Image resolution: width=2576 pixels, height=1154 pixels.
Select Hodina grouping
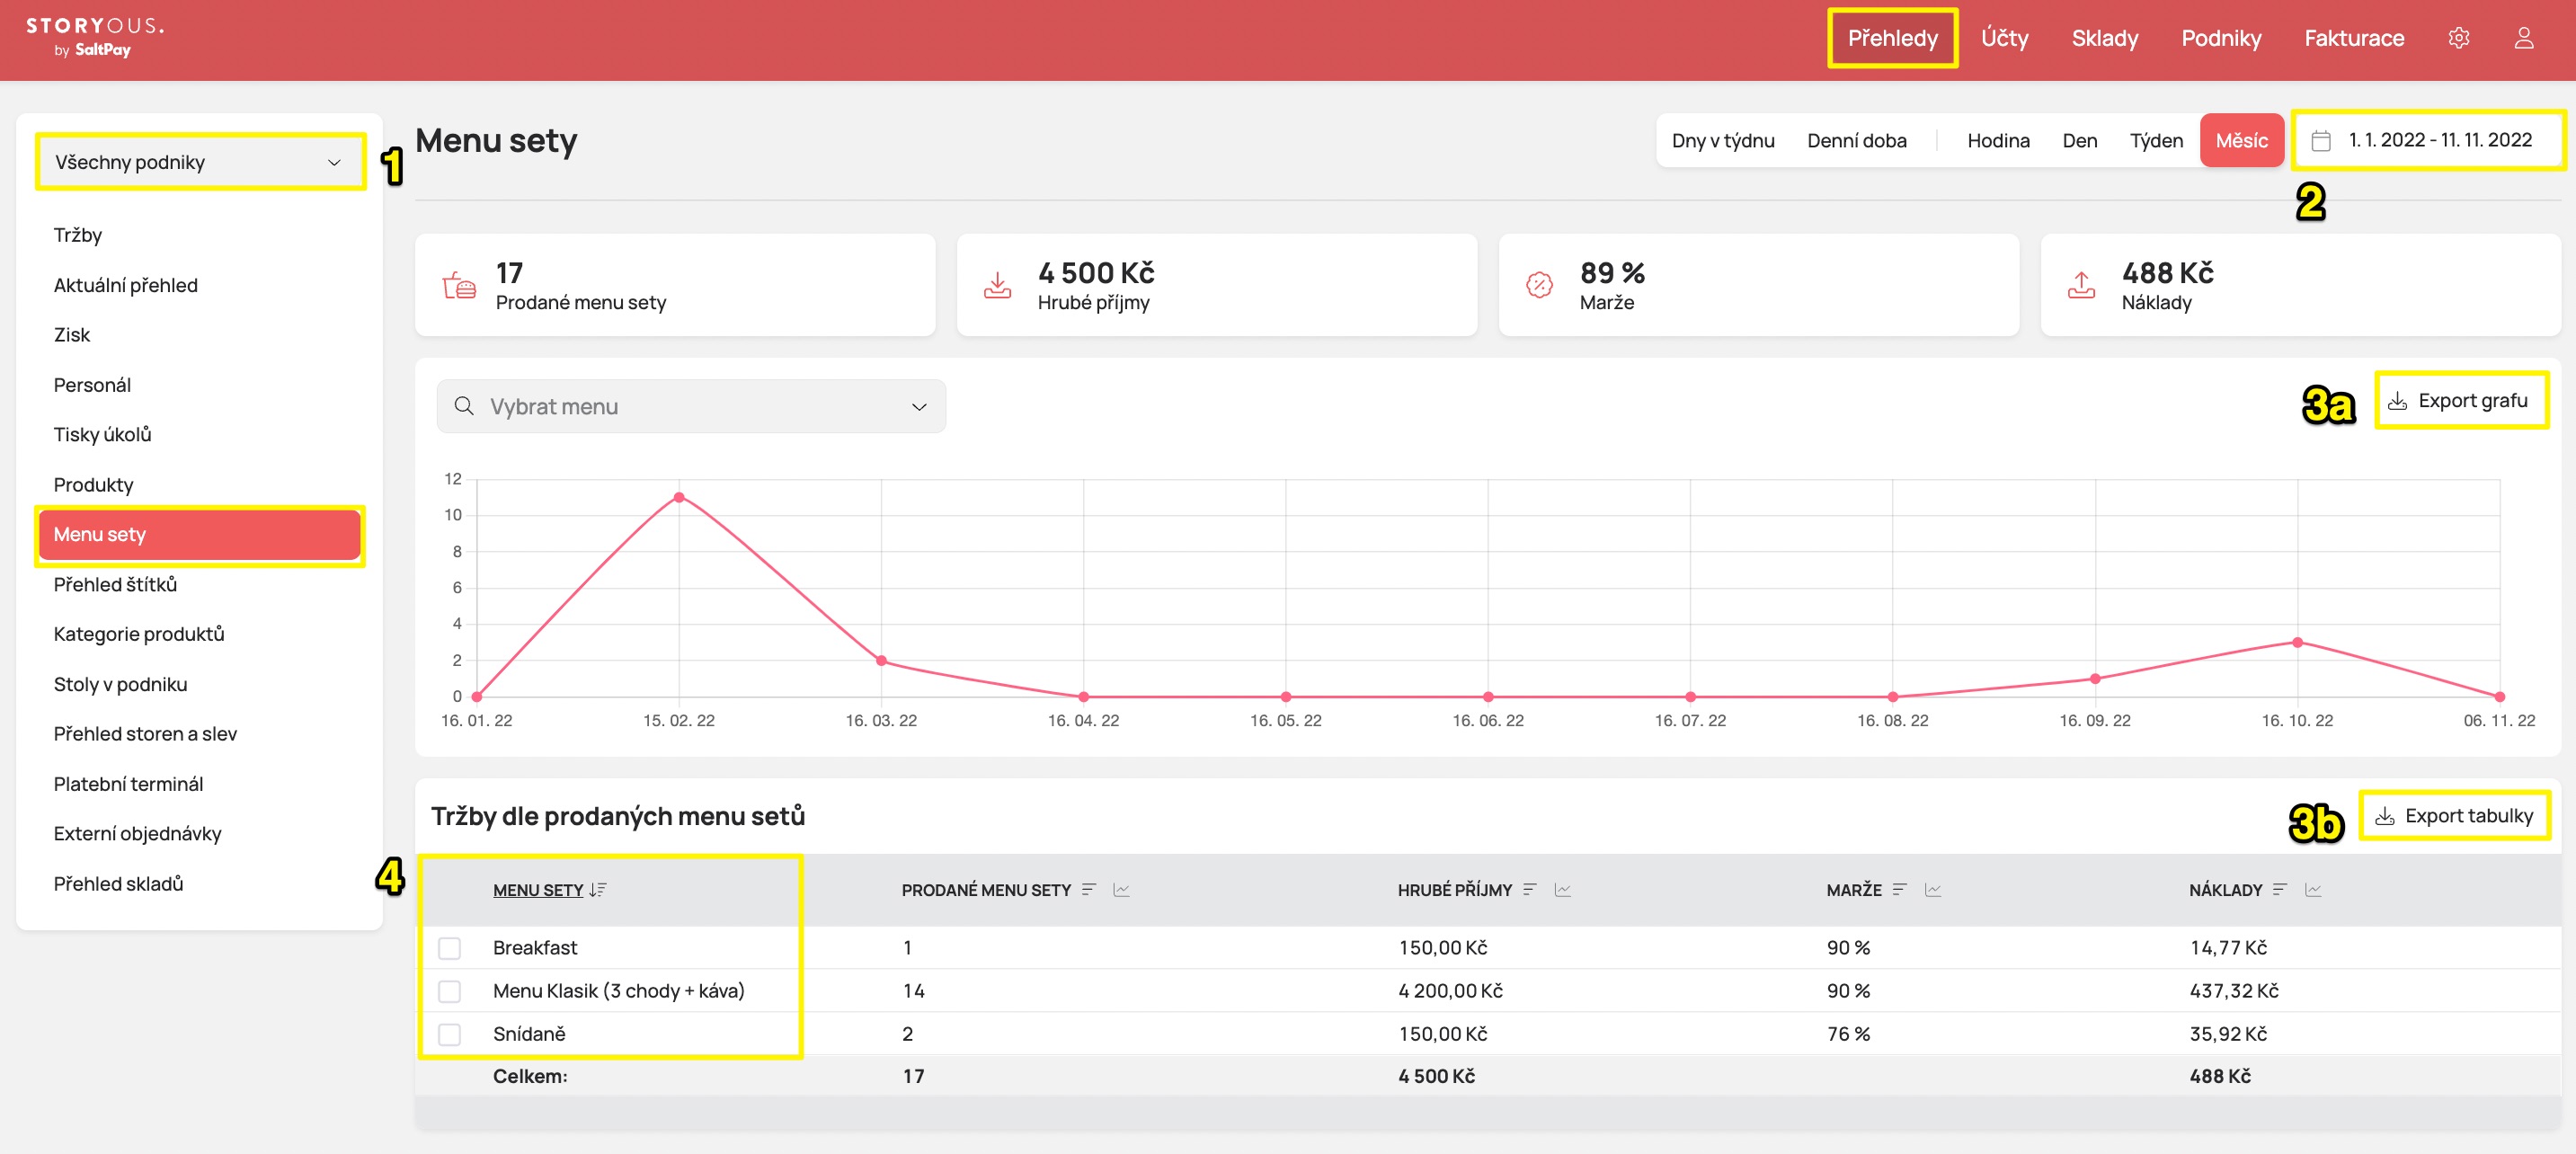click(1998, 141)
